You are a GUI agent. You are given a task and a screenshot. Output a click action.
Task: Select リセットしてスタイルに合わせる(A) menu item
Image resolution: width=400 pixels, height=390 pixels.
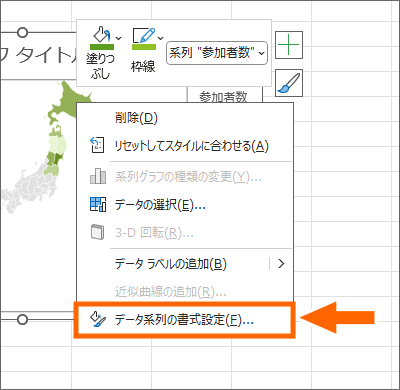point(191,146)
